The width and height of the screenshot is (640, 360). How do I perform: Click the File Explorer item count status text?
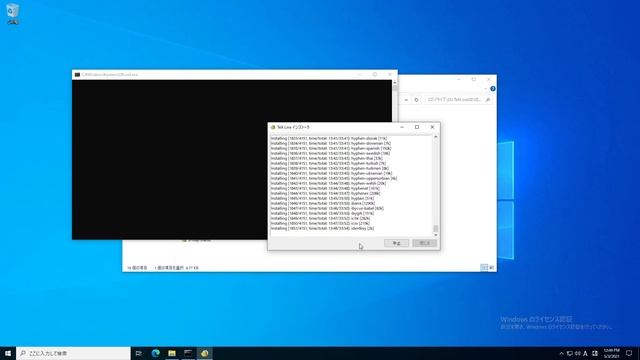pyautogui.click(x=137, y=268)
